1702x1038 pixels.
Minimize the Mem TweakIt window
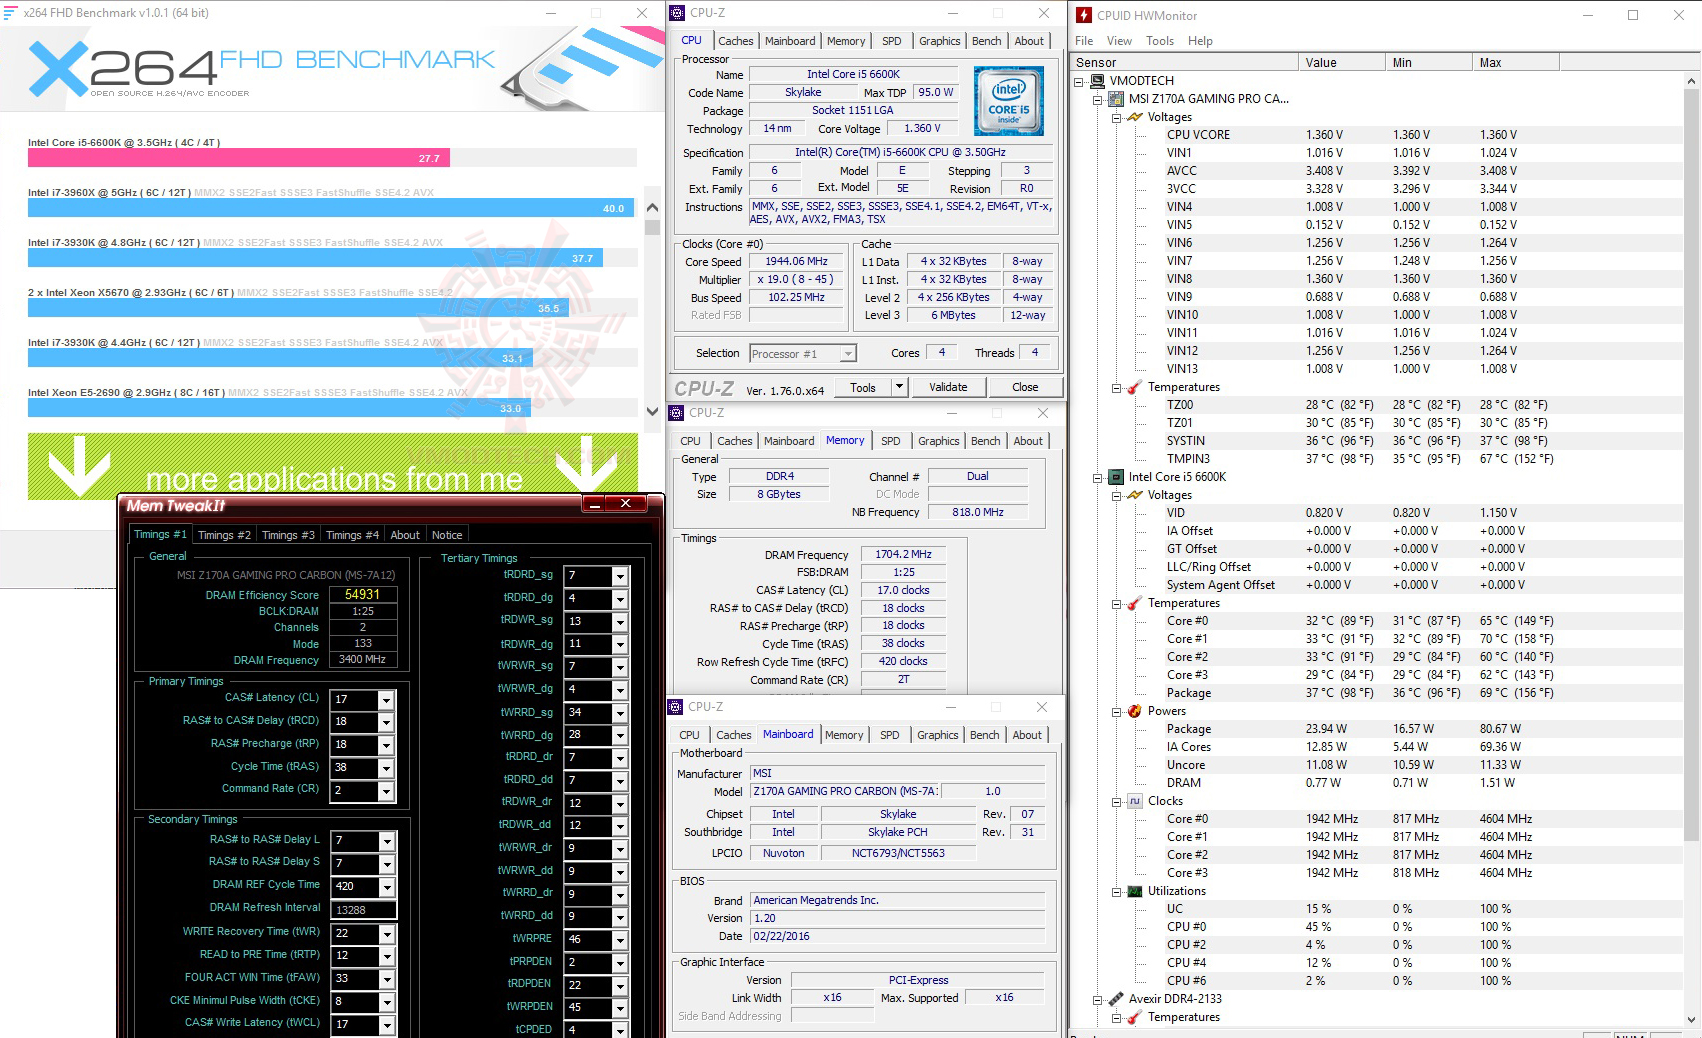click(x=594, y=504)
